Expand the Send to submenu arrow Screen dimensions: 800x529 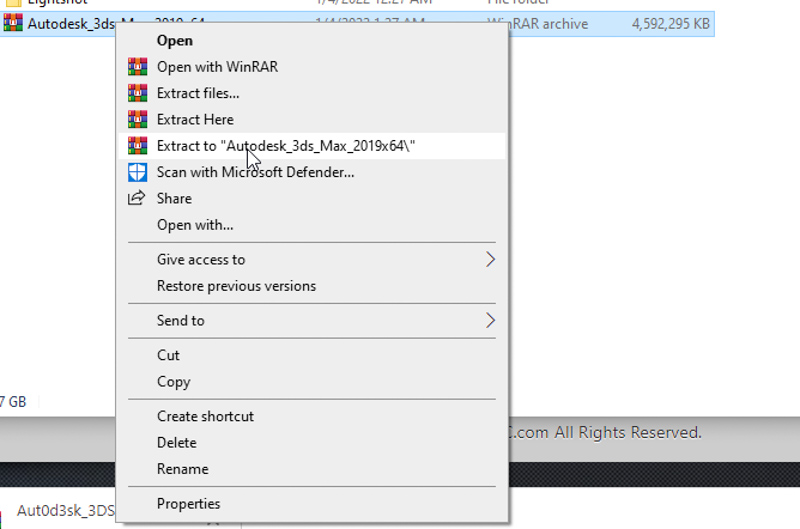click(x=490, y=320)
